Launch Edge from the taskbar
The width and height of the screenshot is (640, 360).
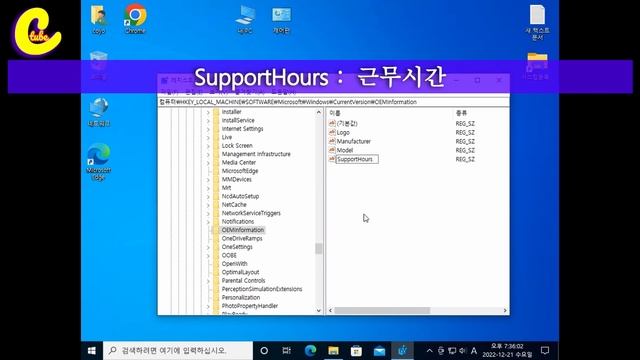coord(310,351)
